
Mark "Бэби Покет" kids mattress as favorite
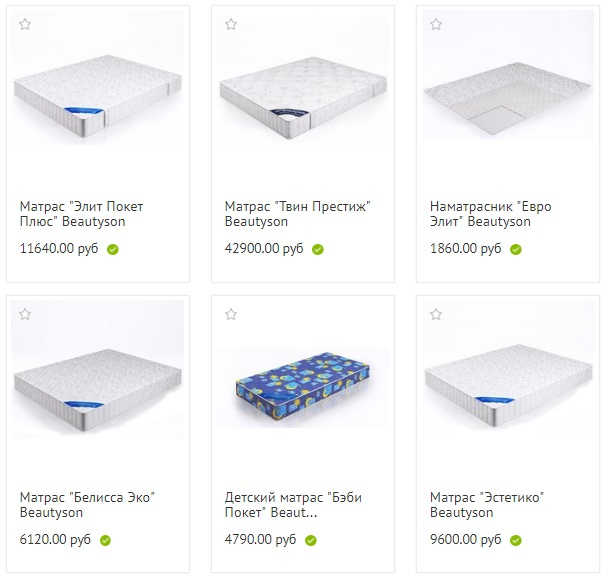pos(231,314)
